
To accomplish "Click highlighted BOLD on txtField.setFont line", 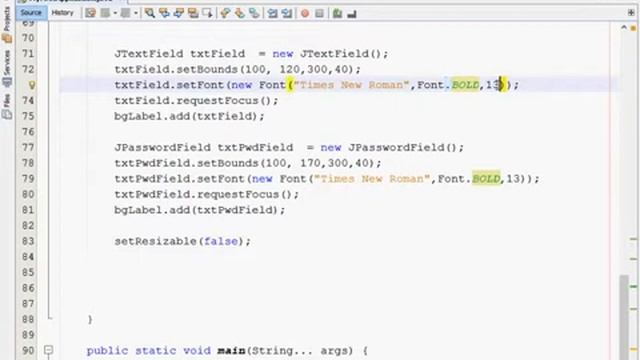I will [465, 85].
